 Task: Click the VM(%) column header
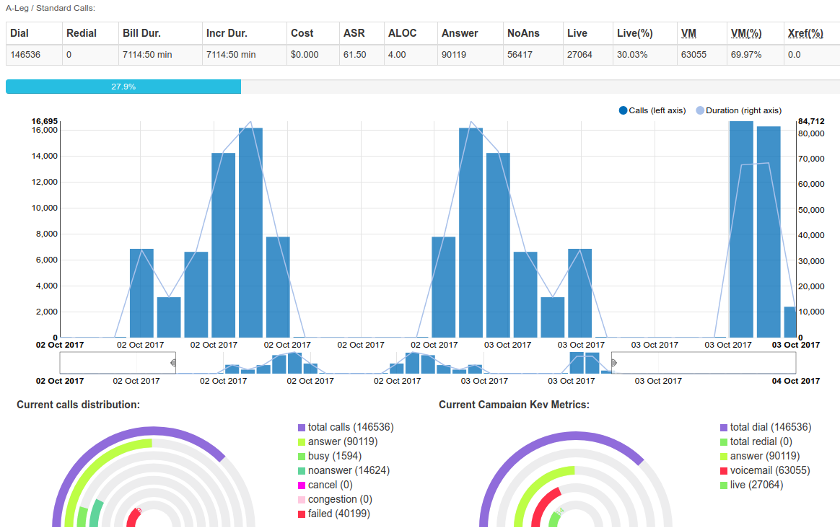click(x=755, y=33)
